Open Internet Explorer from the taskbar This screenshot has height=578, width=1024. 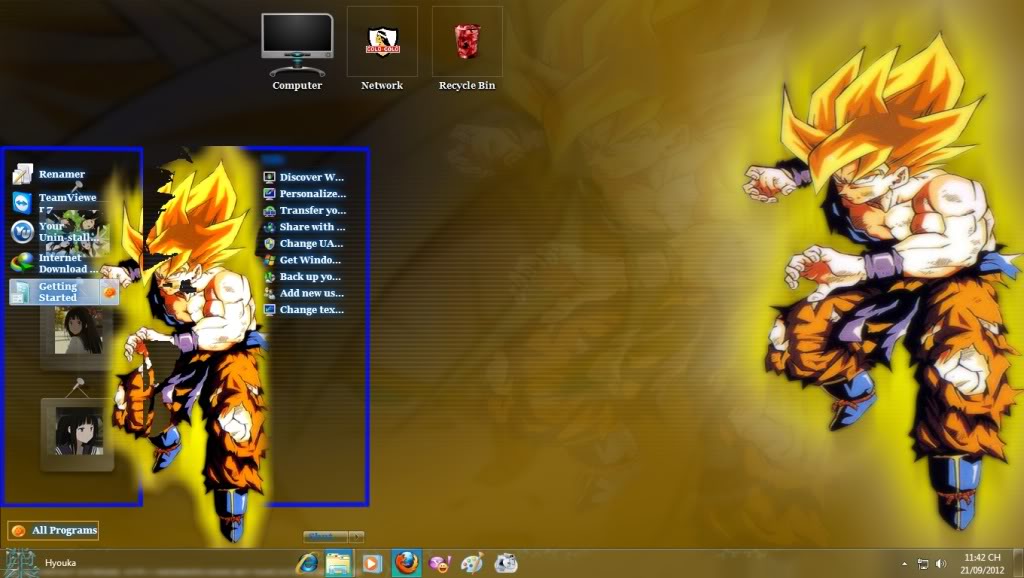pyautogui.click(x=307, y=563)
